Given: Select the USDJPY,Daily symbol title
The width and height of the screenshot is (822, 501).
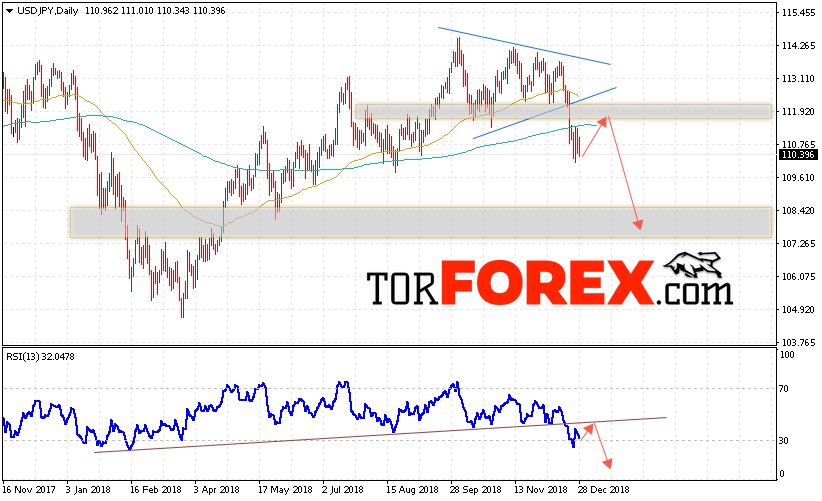Looking at the screenshot, I should [48, 10].
